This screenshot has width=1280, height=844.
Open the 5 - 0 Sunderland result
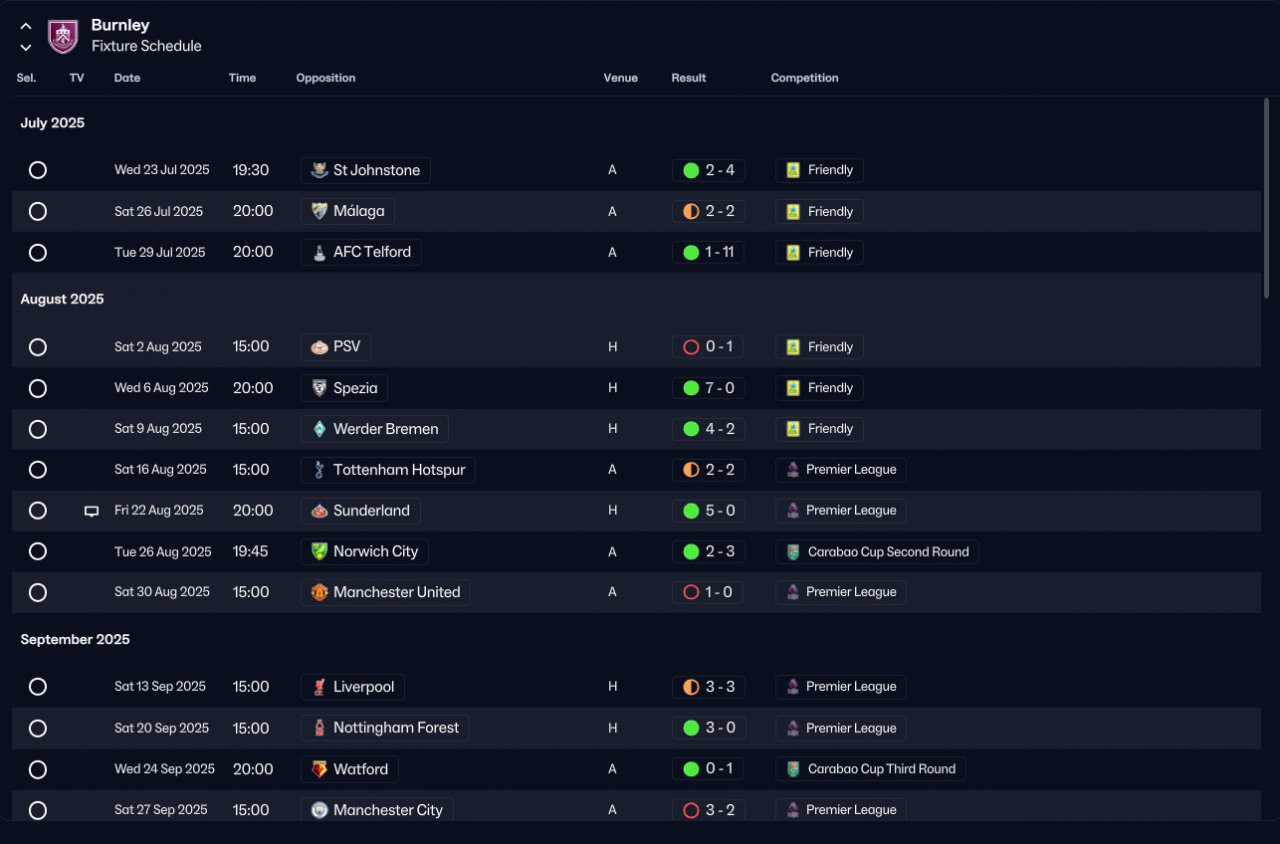coord(708,511)
